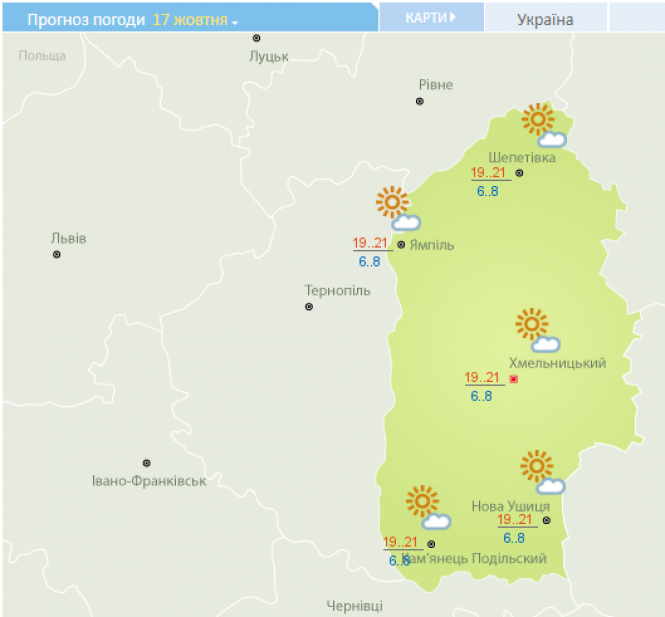Click the Чернівці city label
Image resolution: width=665 pixels, height=617 pixels.
(354, 606)
